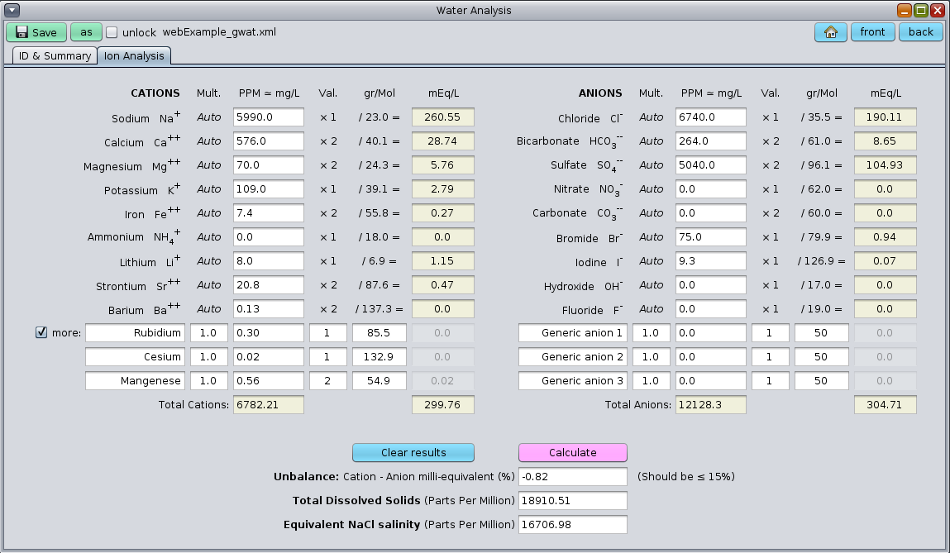Maximize the Water Analysis window
This screenshot has height=553, width=950.
click(921, 10)
